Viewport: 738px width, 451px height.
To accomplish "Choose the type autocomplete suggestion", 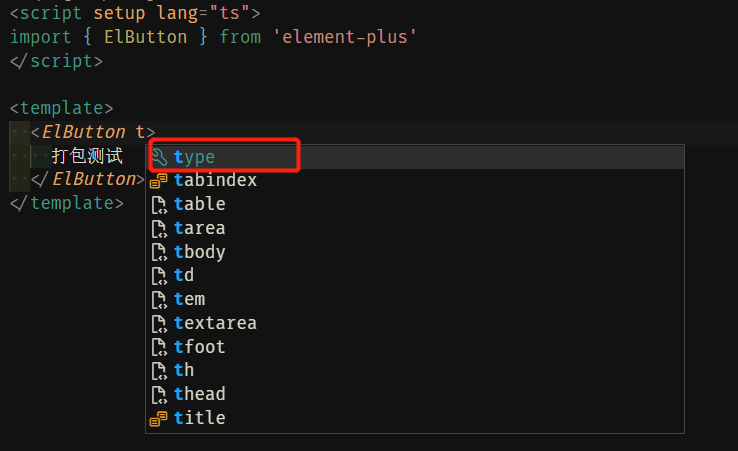I will point(415,157).
